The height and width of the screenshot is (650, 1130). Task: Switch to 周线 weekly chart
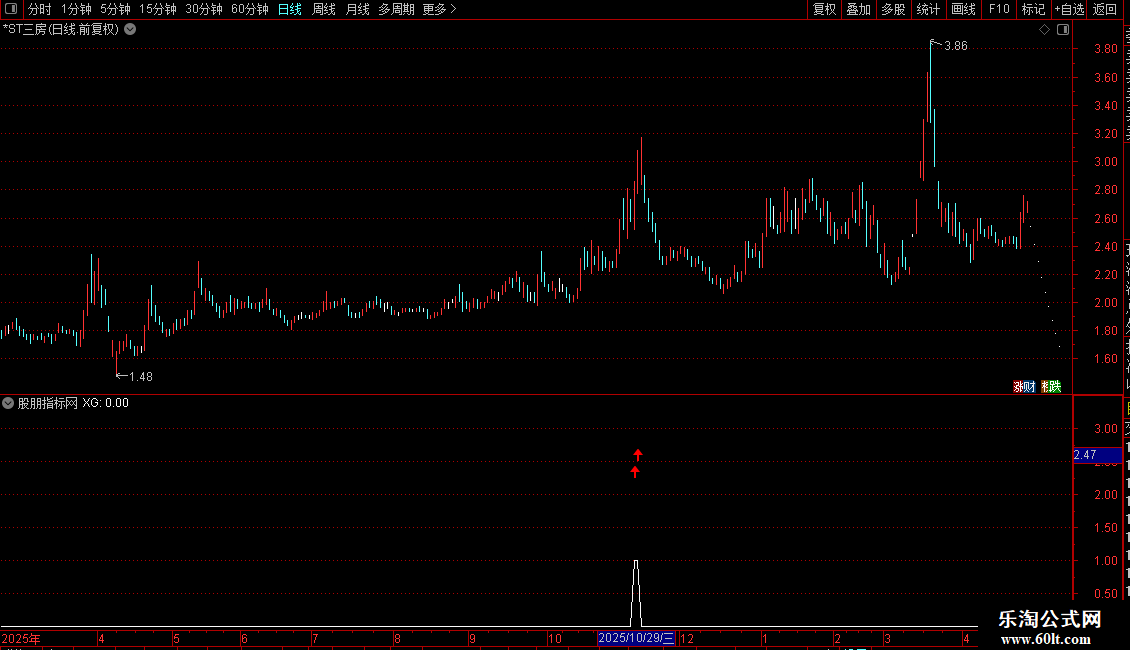pyautogui.click(x=324, y=9)
